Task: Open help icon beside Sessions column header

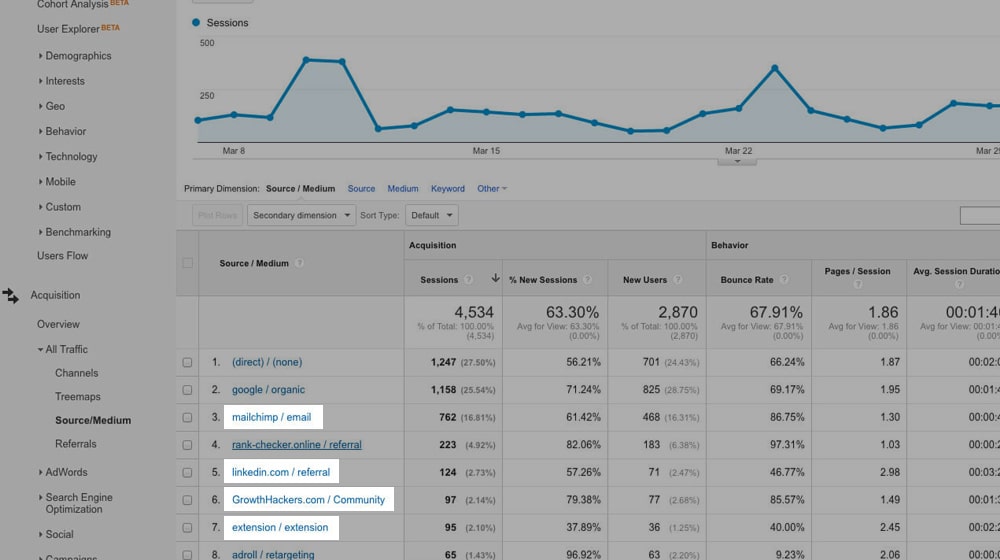Action: [468, 279]
